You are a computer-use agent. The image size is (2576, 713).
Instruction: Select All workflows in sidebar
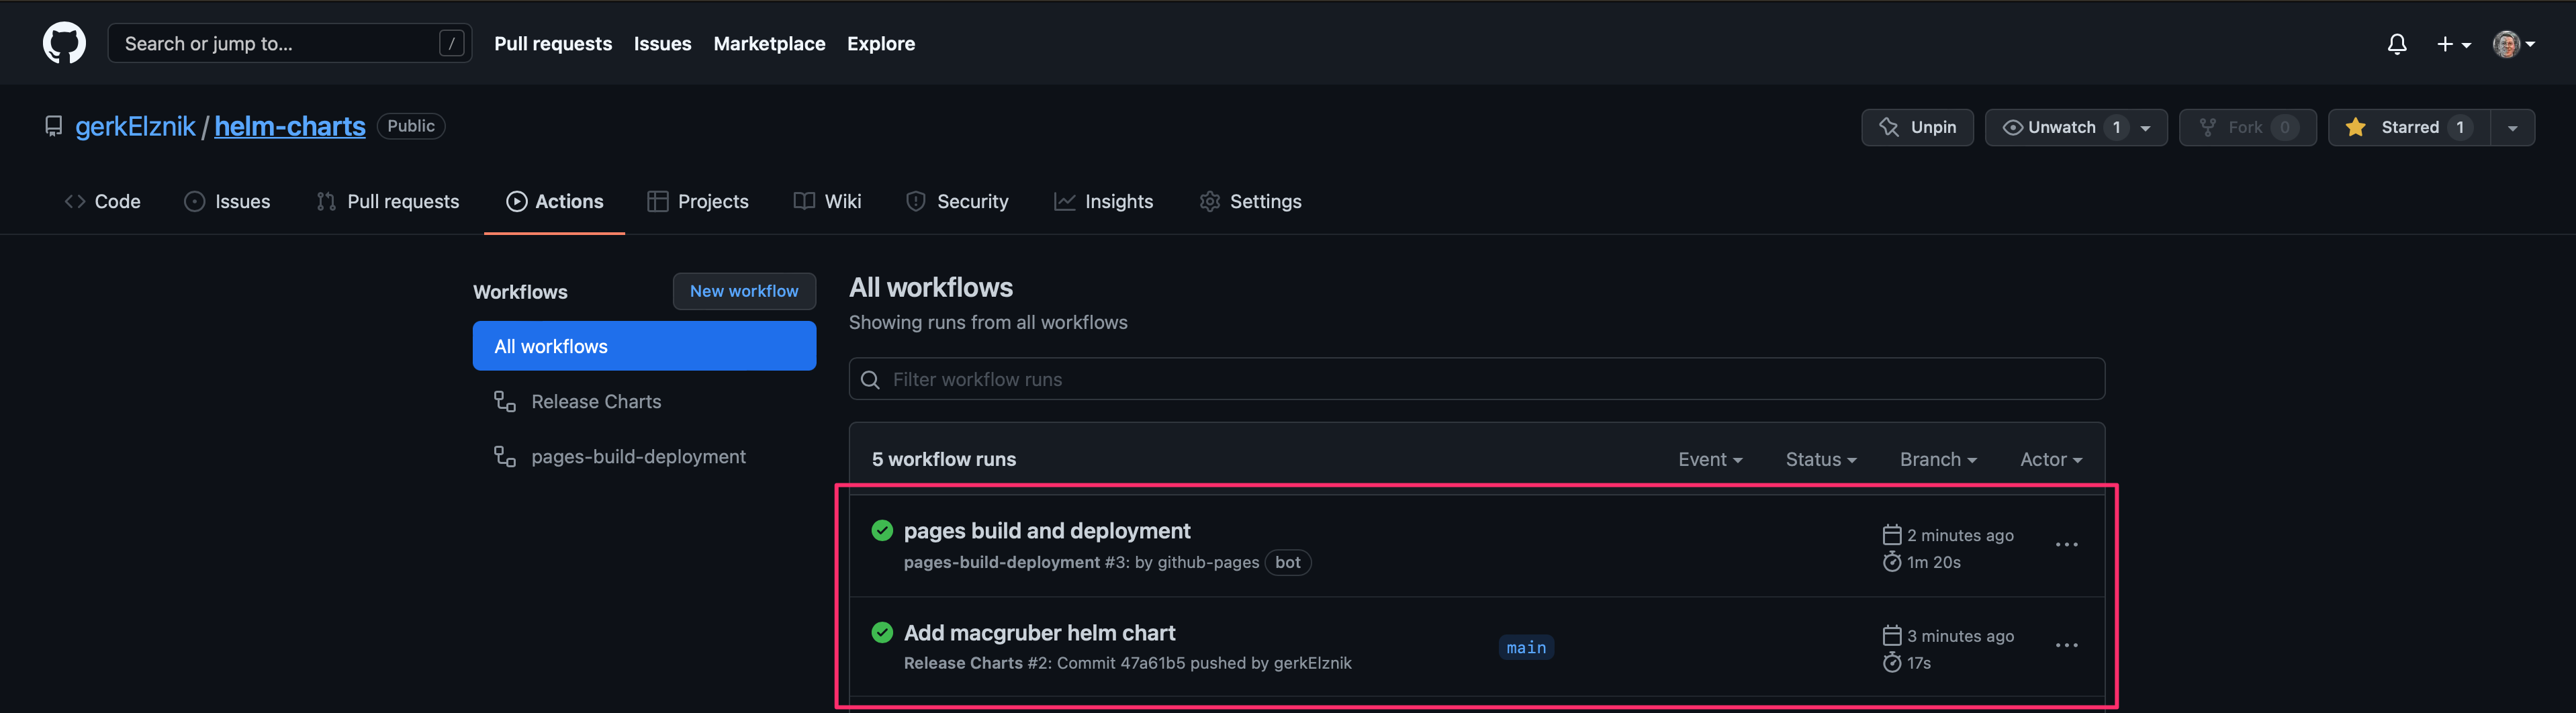pos(644,346)
